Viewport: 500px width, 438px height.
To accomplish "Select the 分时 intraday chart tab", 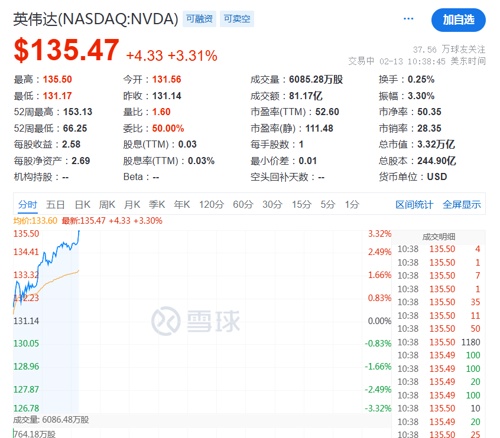I will pyautogui.click(x=28, y=204).
